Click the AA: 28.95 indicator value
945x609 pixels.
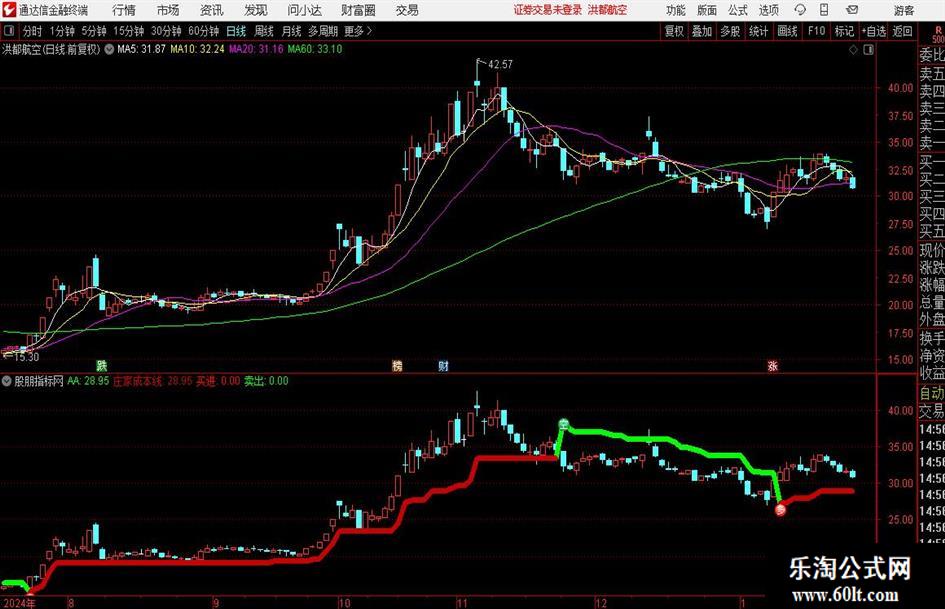point(88,381)
